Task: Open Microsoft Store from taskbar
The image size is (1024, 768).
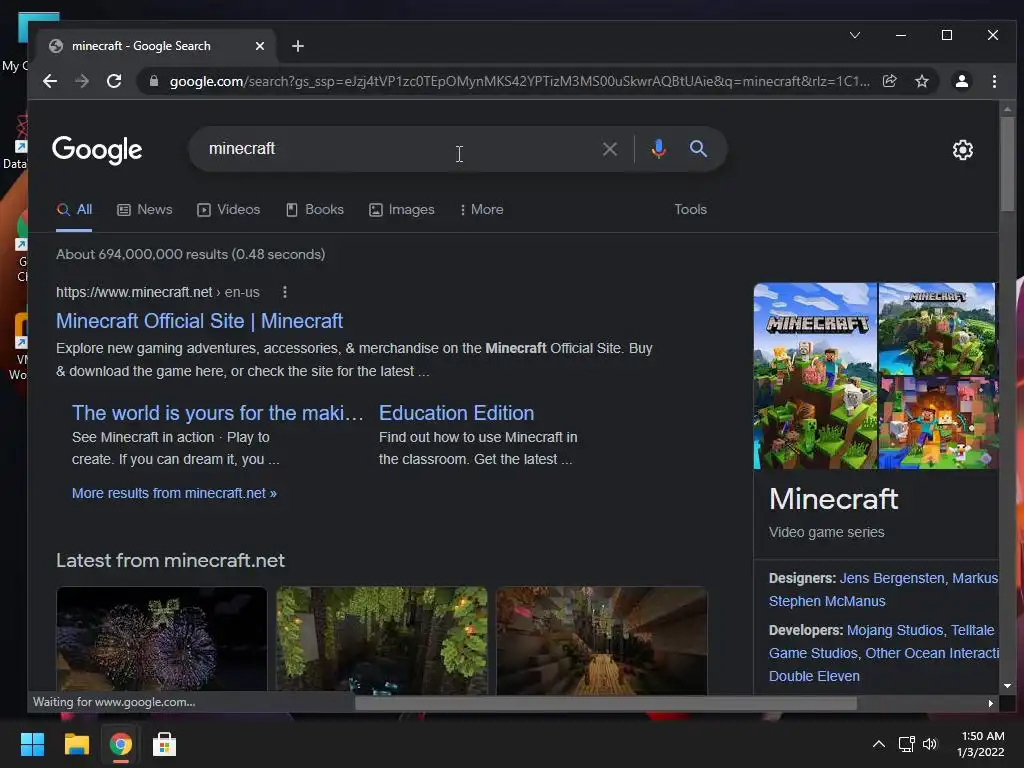Action: coord(165,744)
